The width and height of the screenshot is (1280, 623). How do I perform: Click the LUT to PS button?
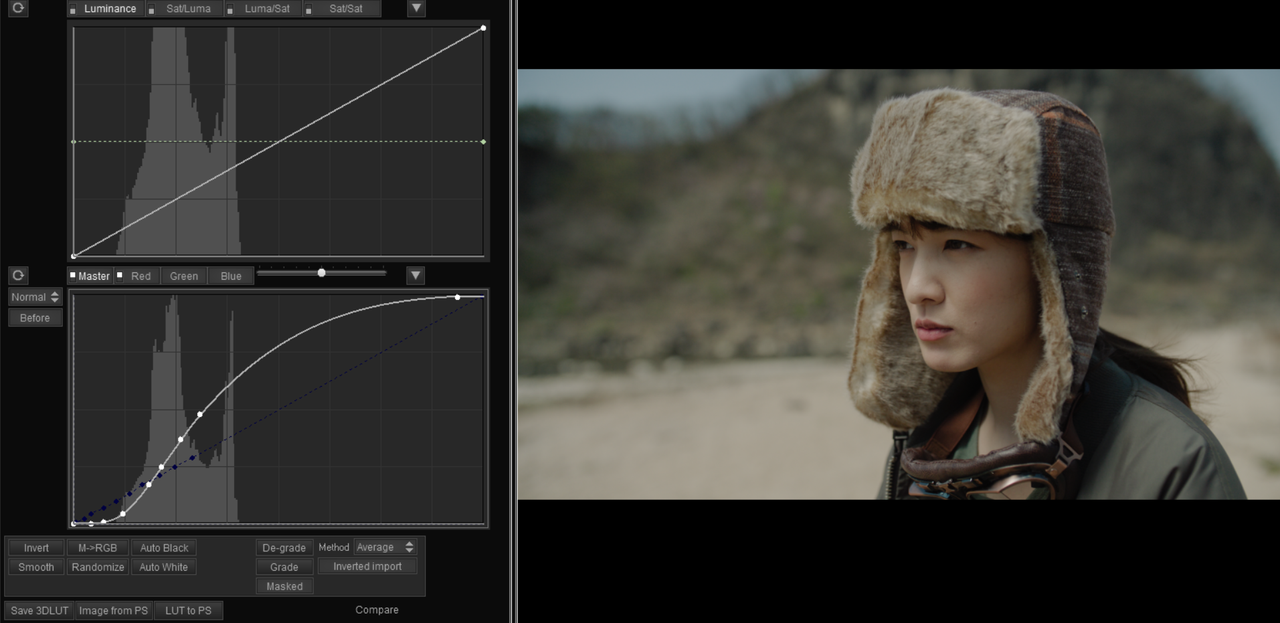189,610
